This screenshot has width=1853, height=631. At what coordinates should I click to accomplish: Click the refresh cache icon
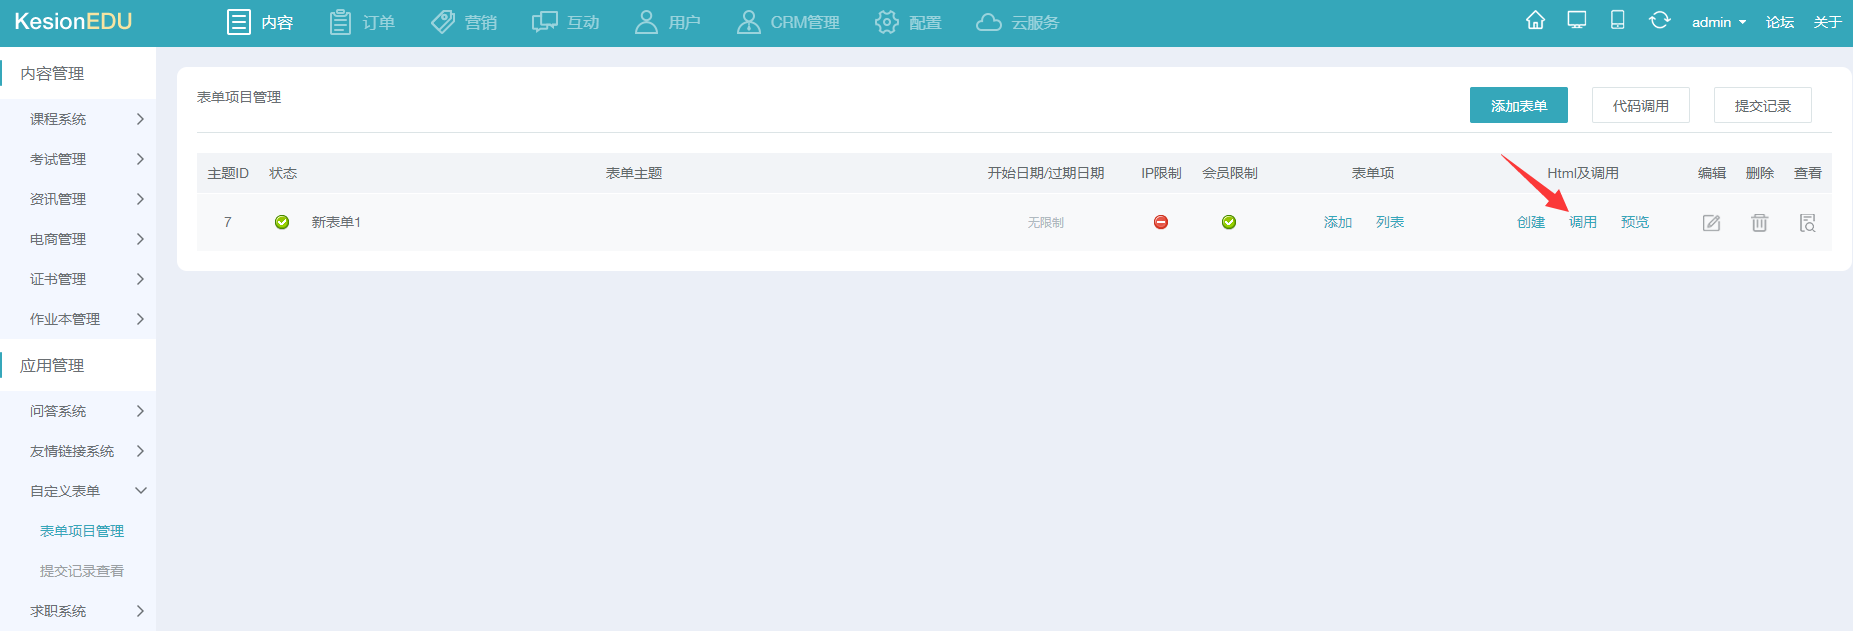tap(1659, 21)
